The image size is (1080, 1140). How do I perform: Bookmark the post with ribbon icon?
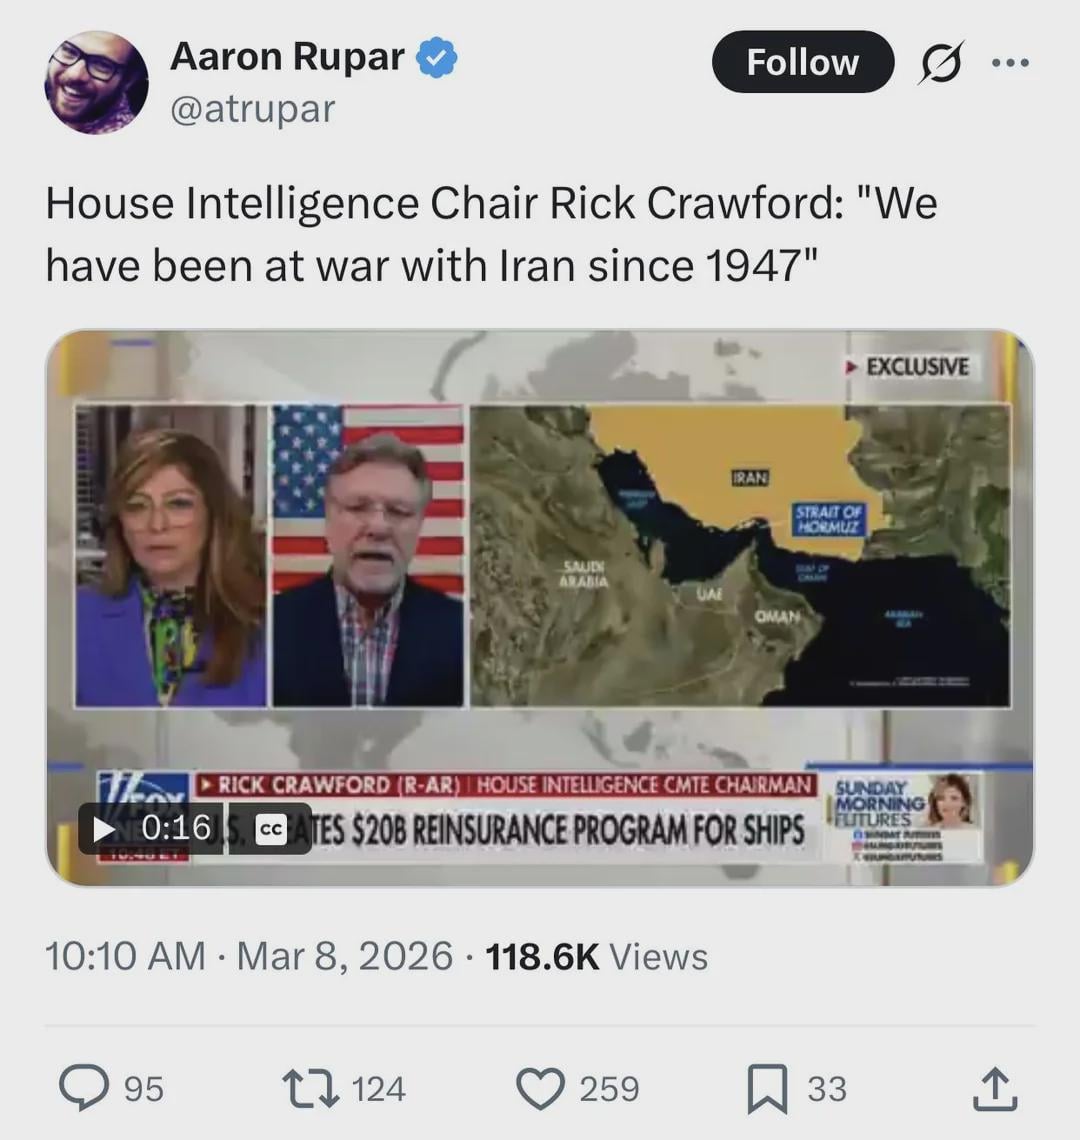tap(767, 1088)
